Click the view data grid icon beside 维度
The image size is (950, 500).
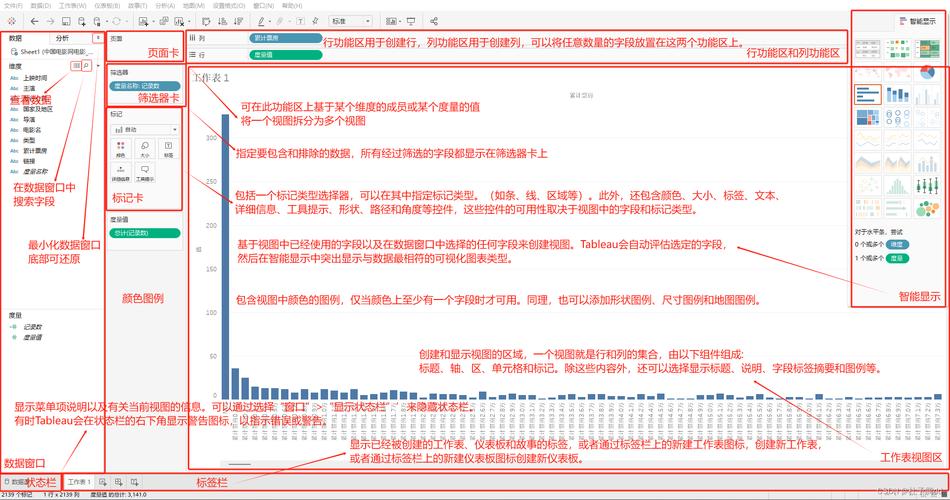point(76,65)
